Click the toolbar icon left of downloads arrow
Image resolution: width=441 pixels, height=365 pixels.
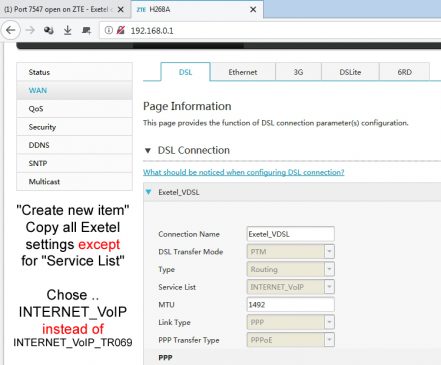click(x=49, y=31)
